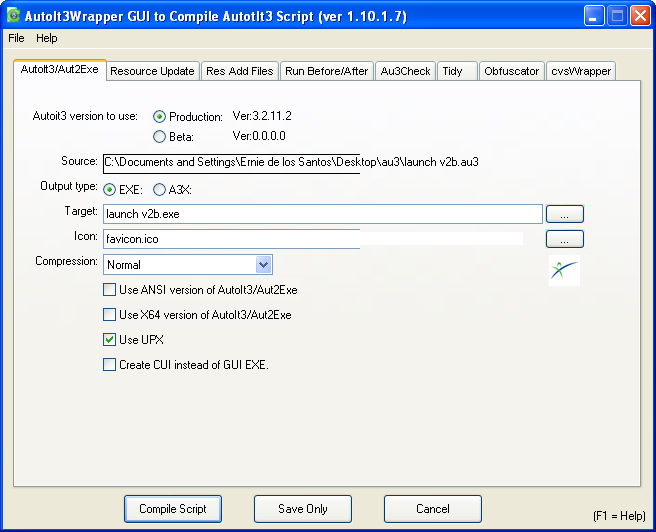
Task: Go to the Obfuscator tab
Action: (x=512, y=71)
